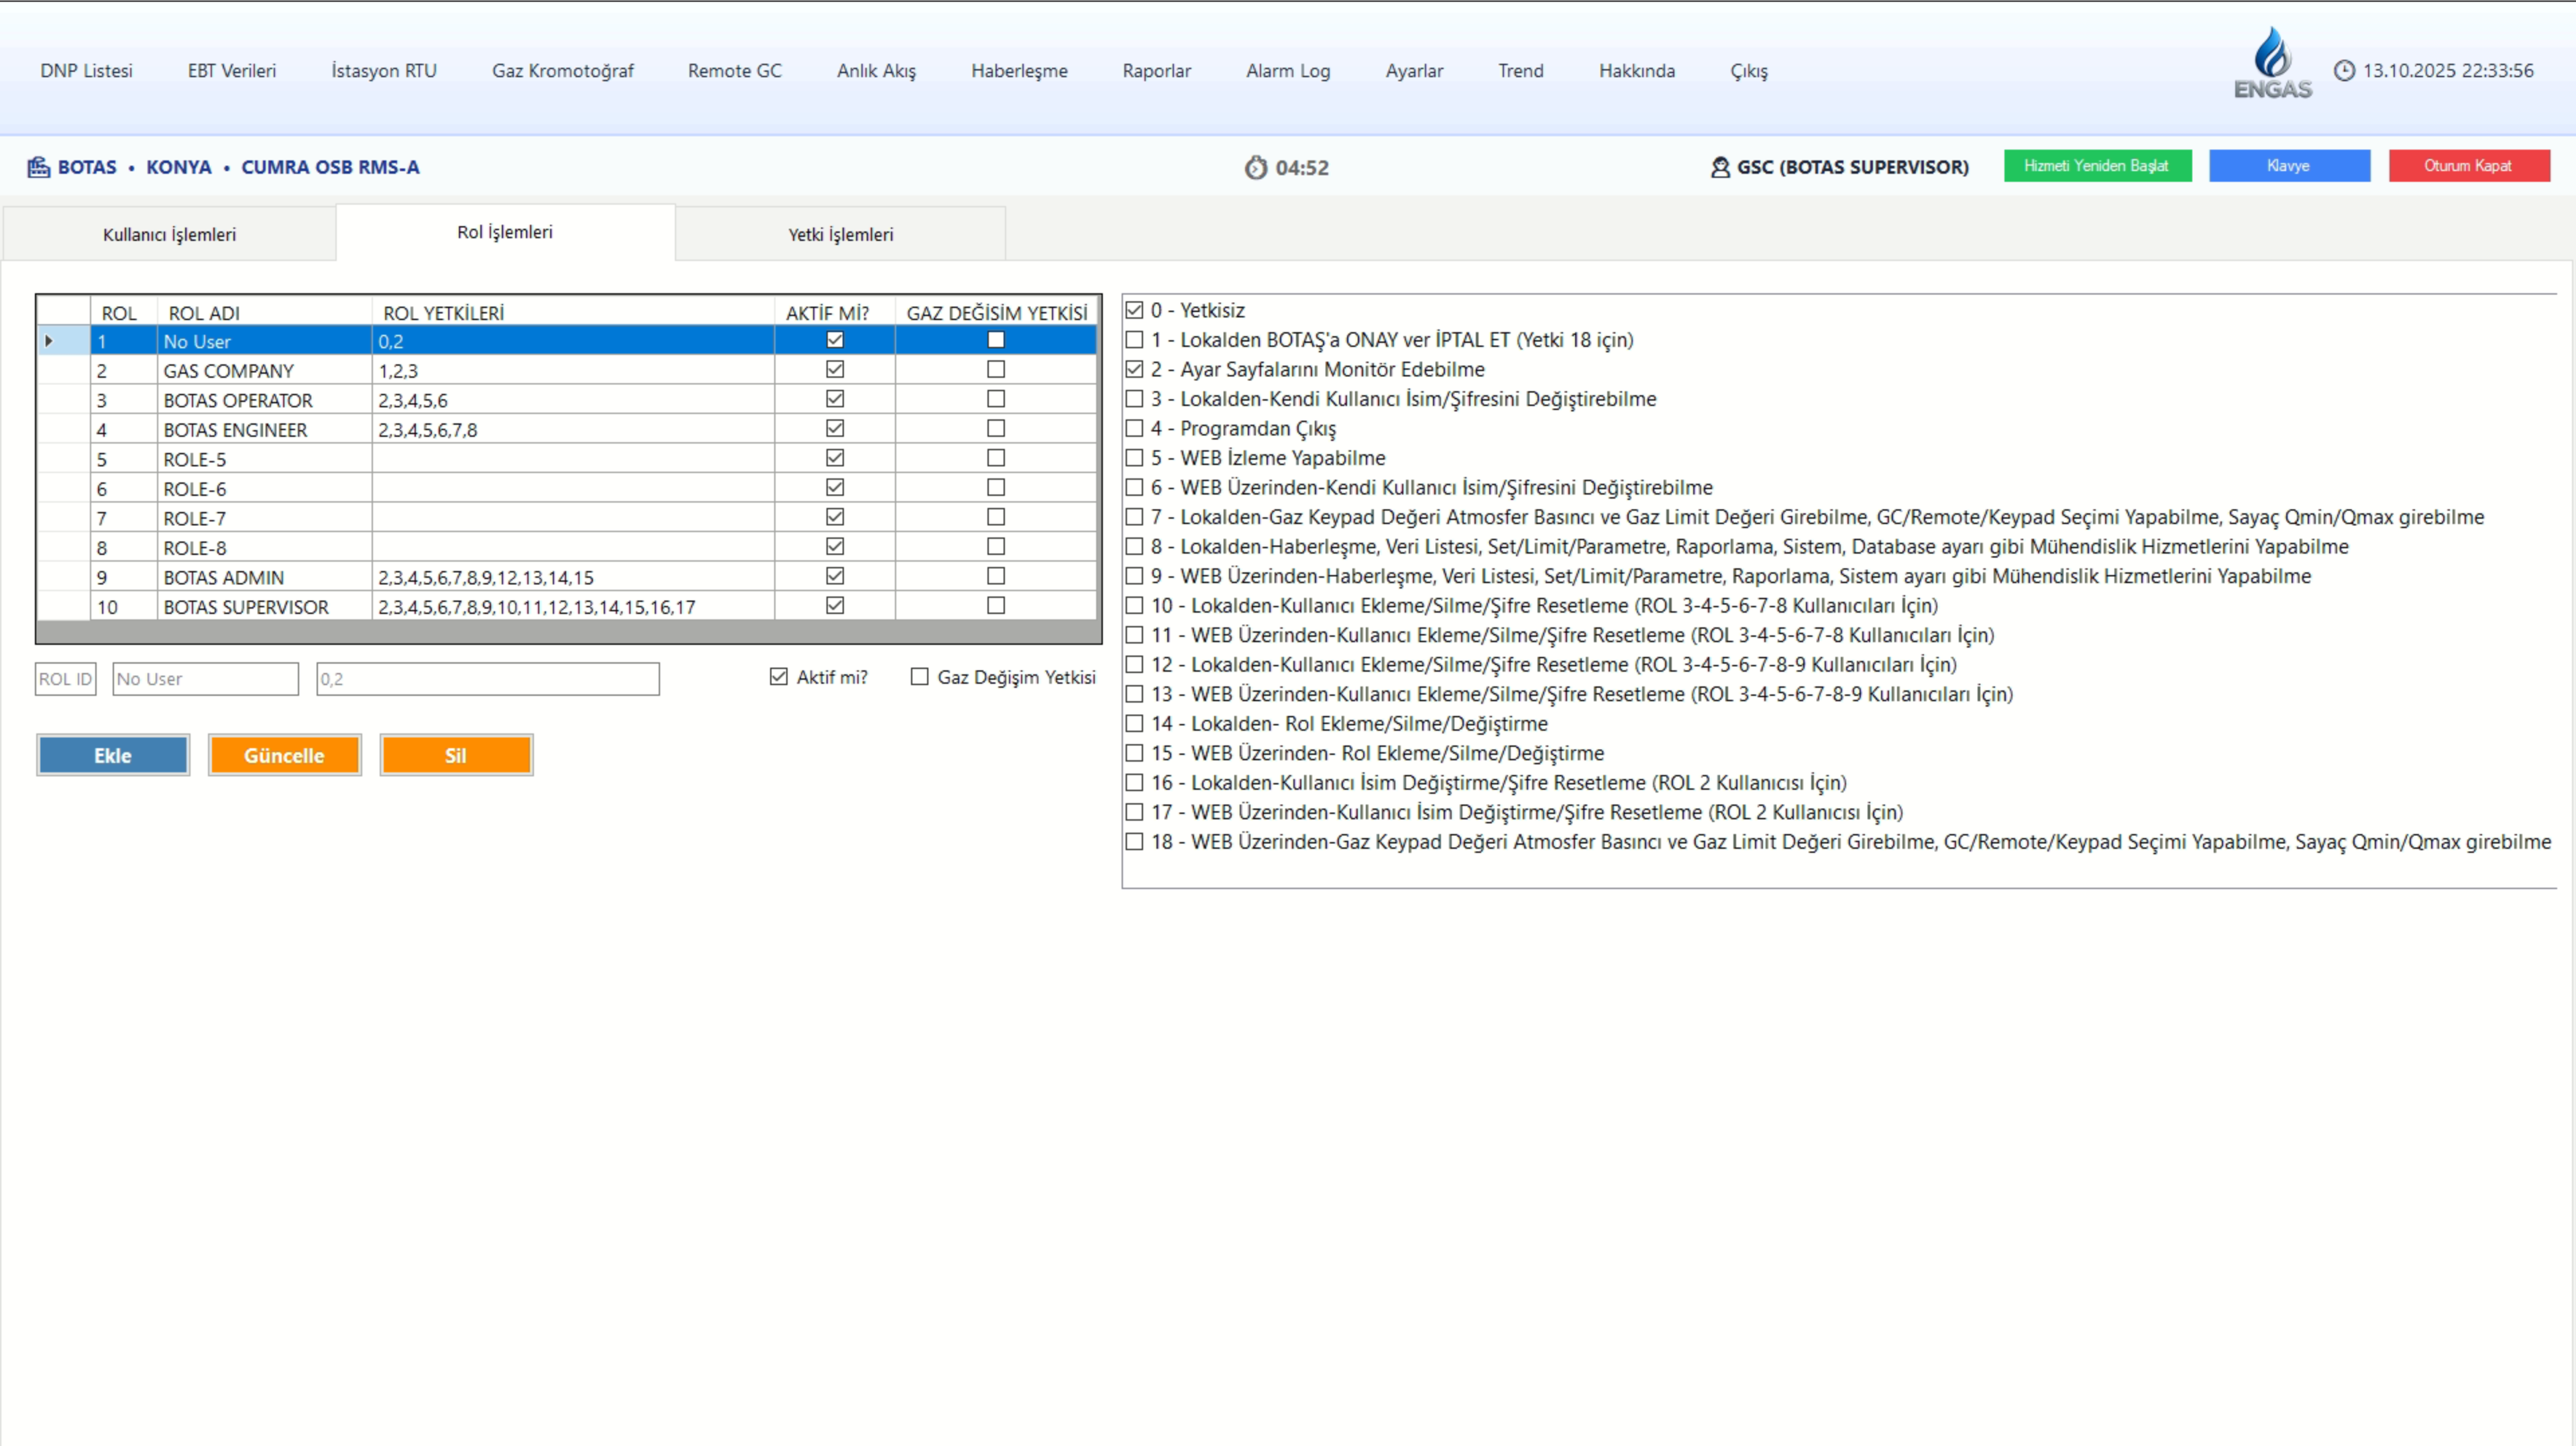Click the red Oturum Kapat button

click(x=2468, y=166)
